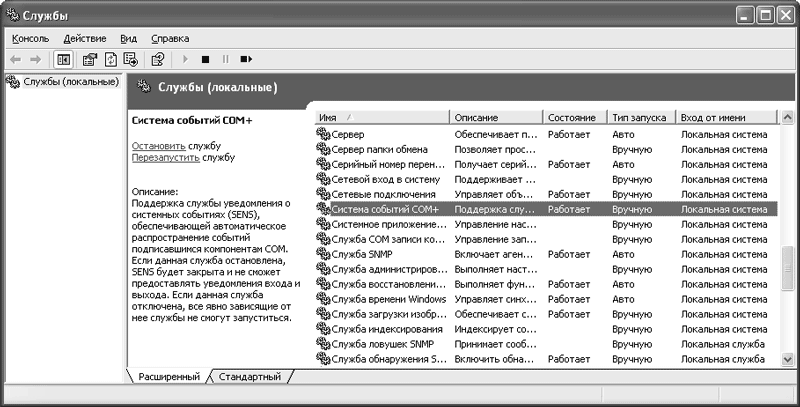Viewport: 800px width, 407px height.
Task: Select the Сетевой вход в систему row
Action: 546,180
